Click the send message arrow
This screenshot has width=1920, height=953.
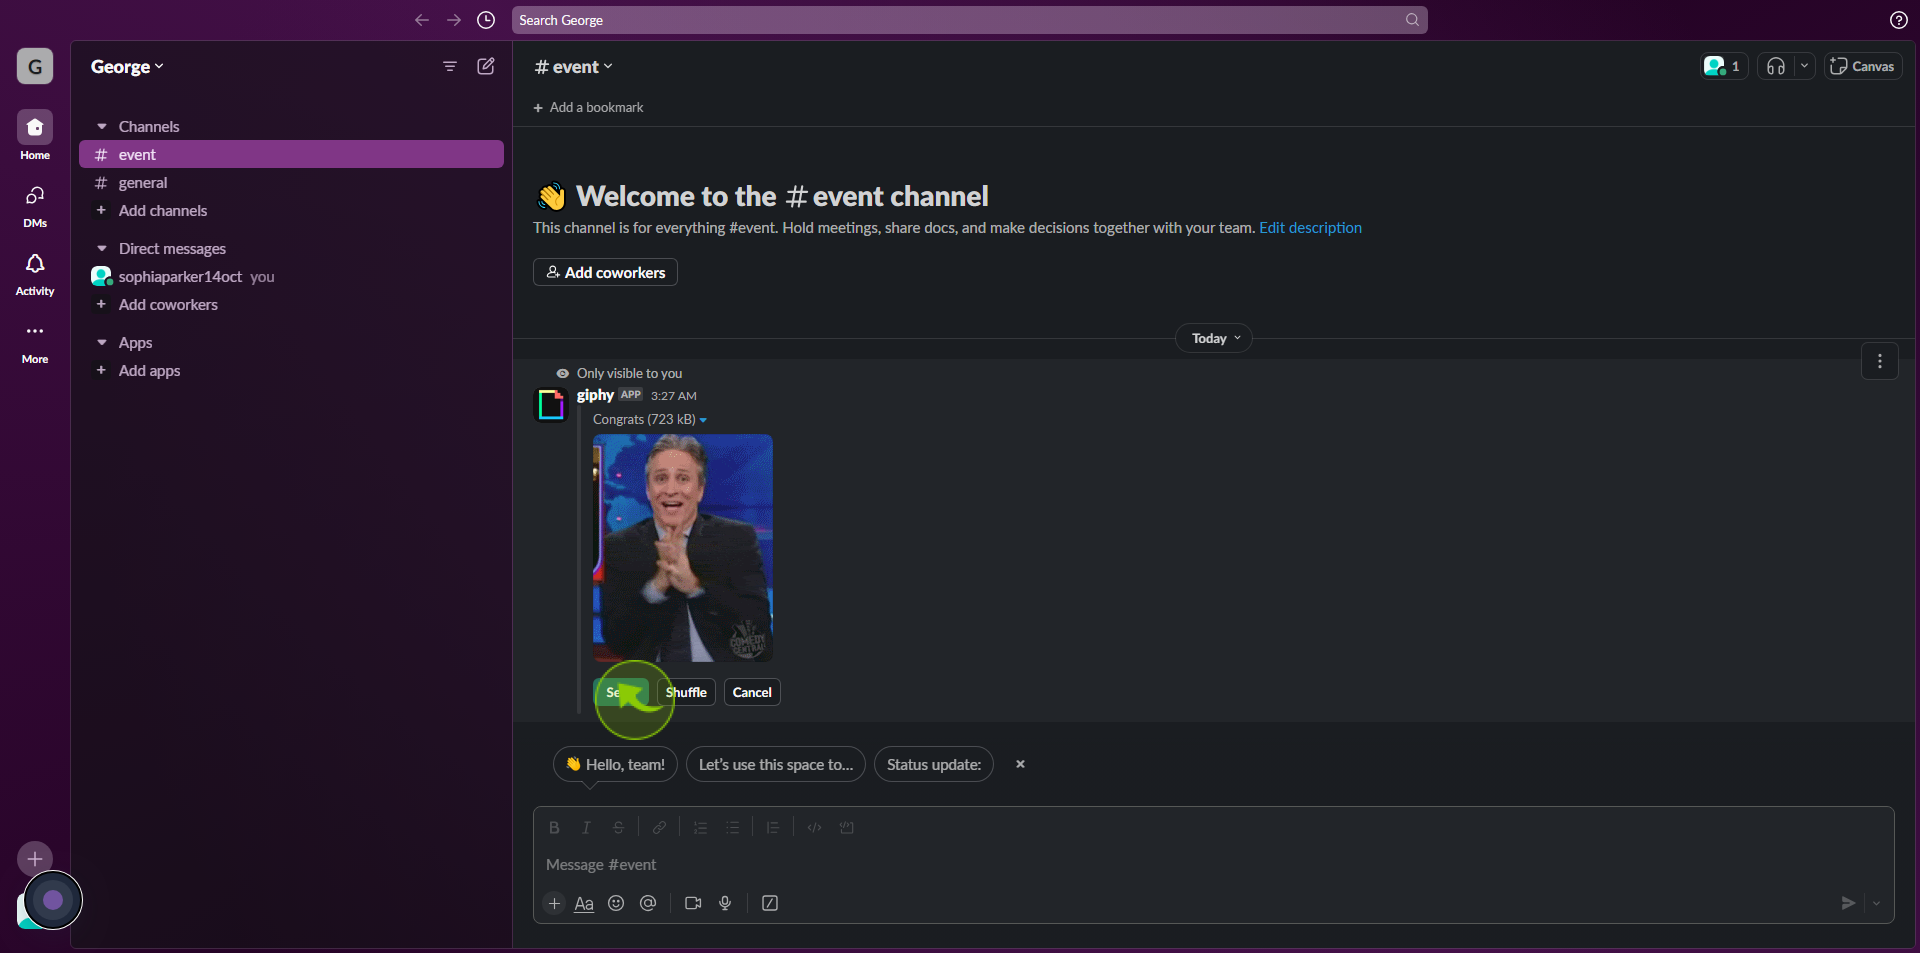[x=1848, y=903]
